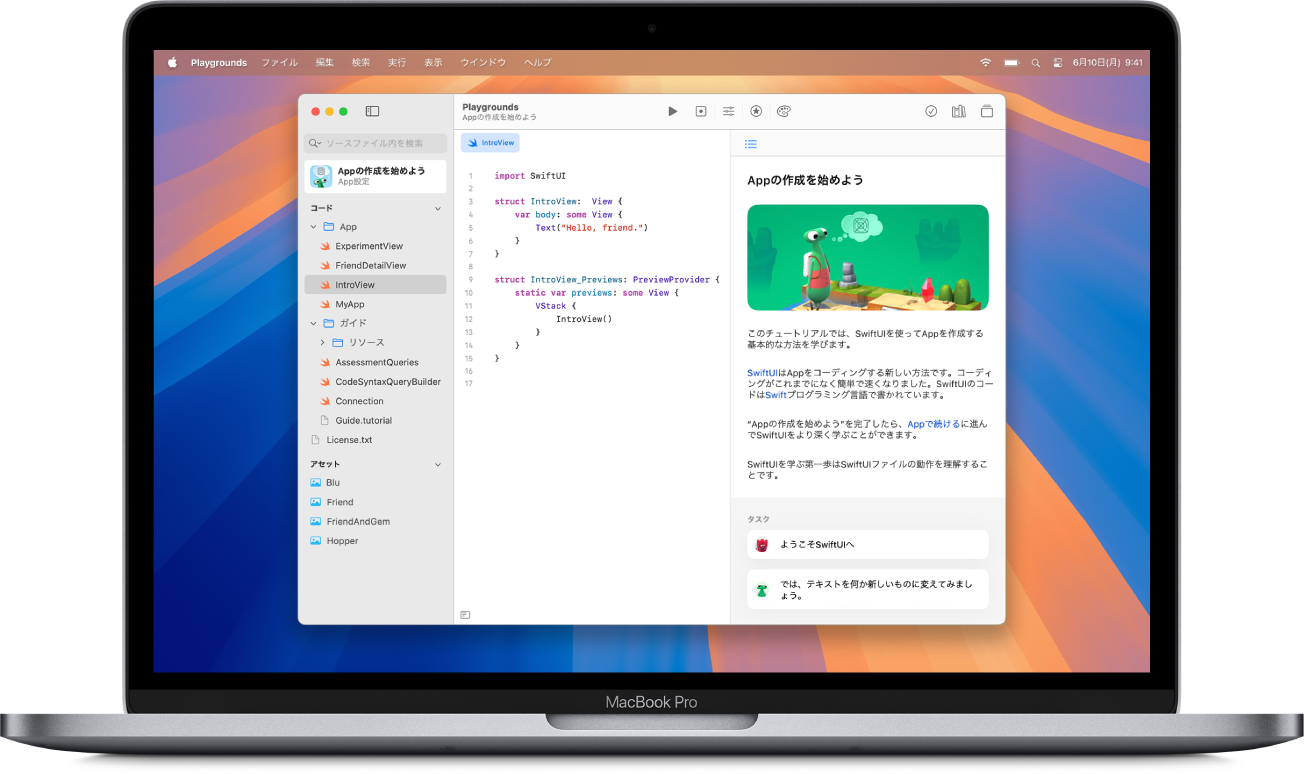
Task: Click the magnifier icon in the search field
Action: [x=315, y=144]
